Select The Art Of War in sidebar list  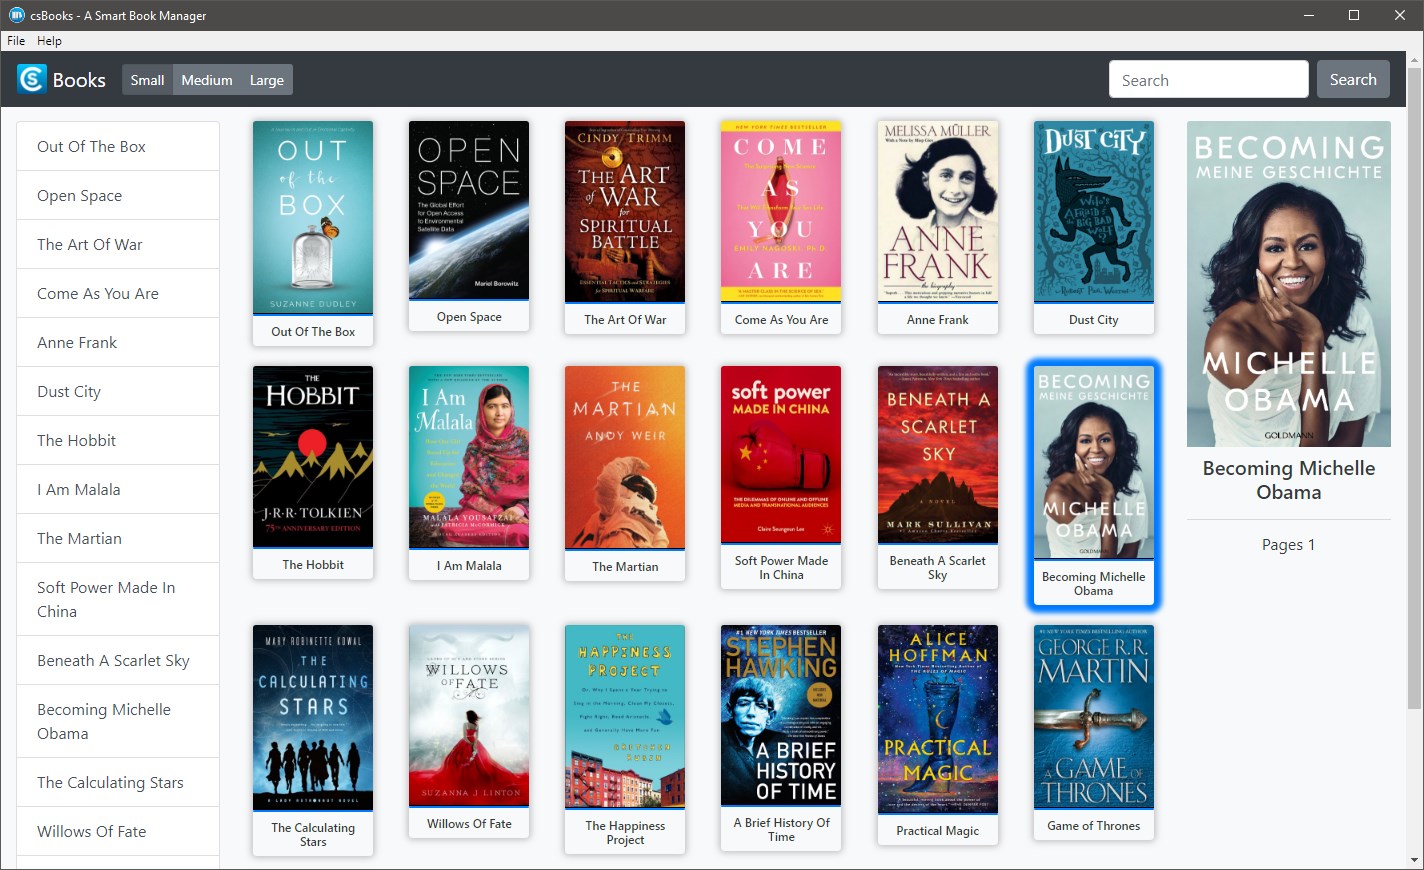click(x=118, y=244)
